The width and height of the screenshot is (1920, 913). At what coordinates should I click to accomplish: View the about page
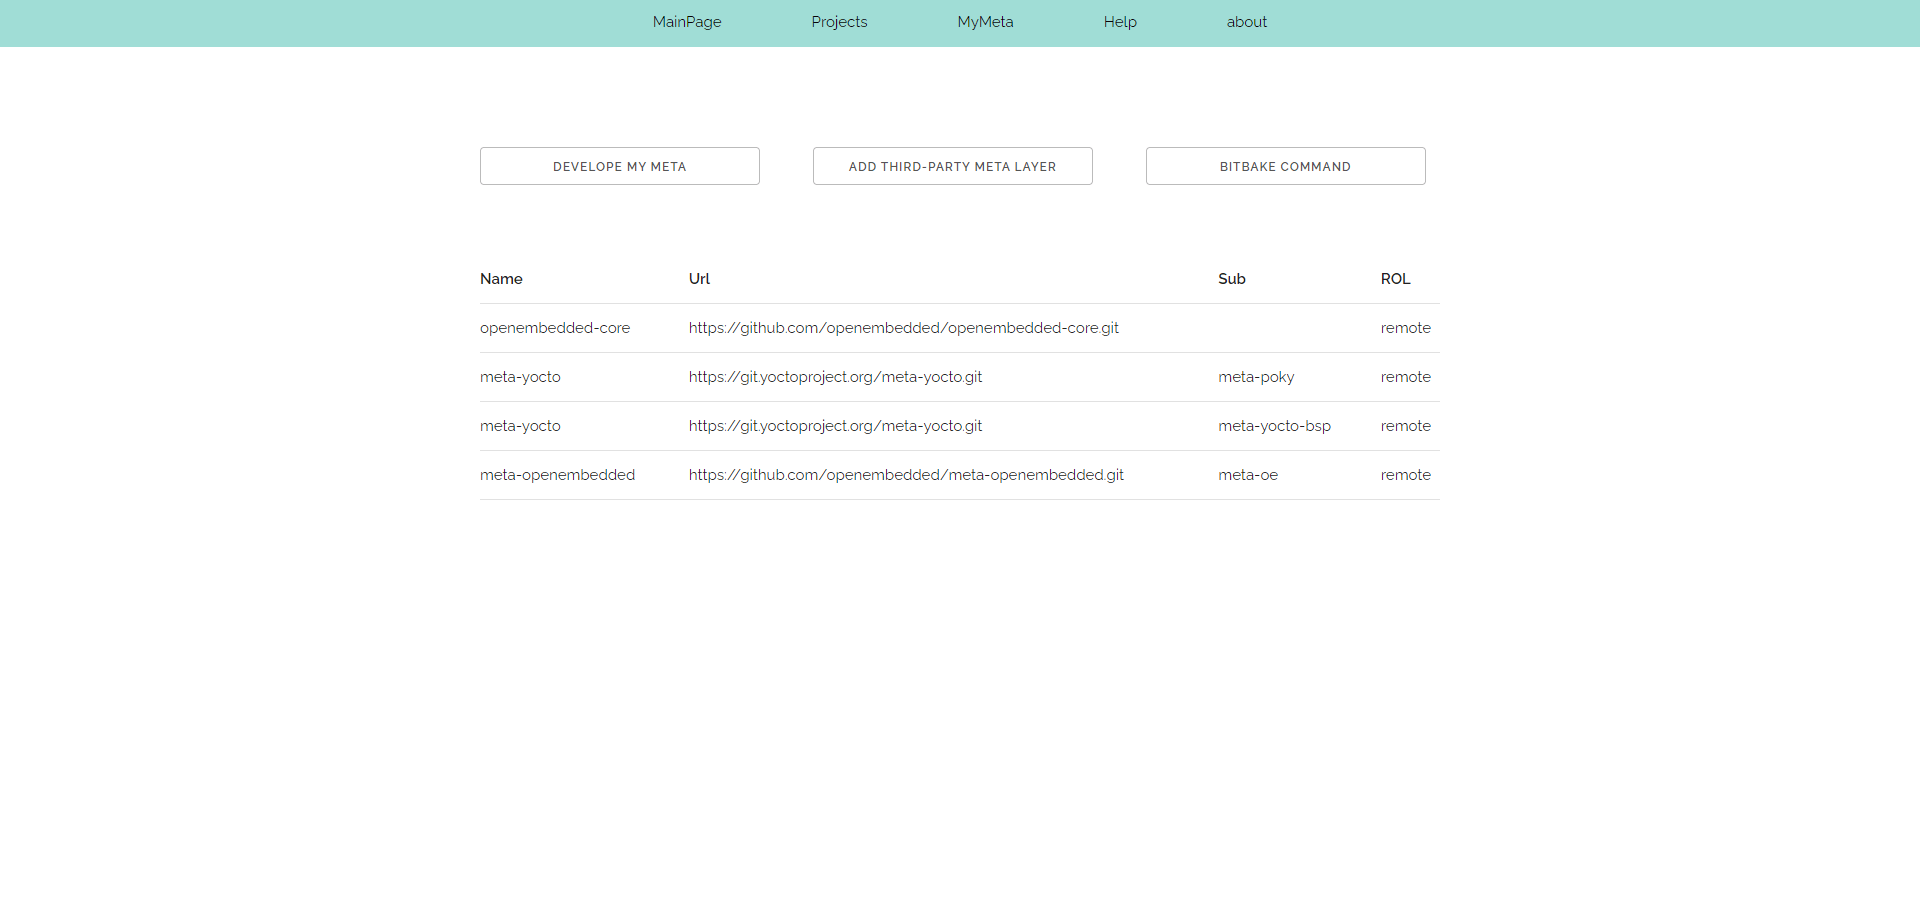1246,22
